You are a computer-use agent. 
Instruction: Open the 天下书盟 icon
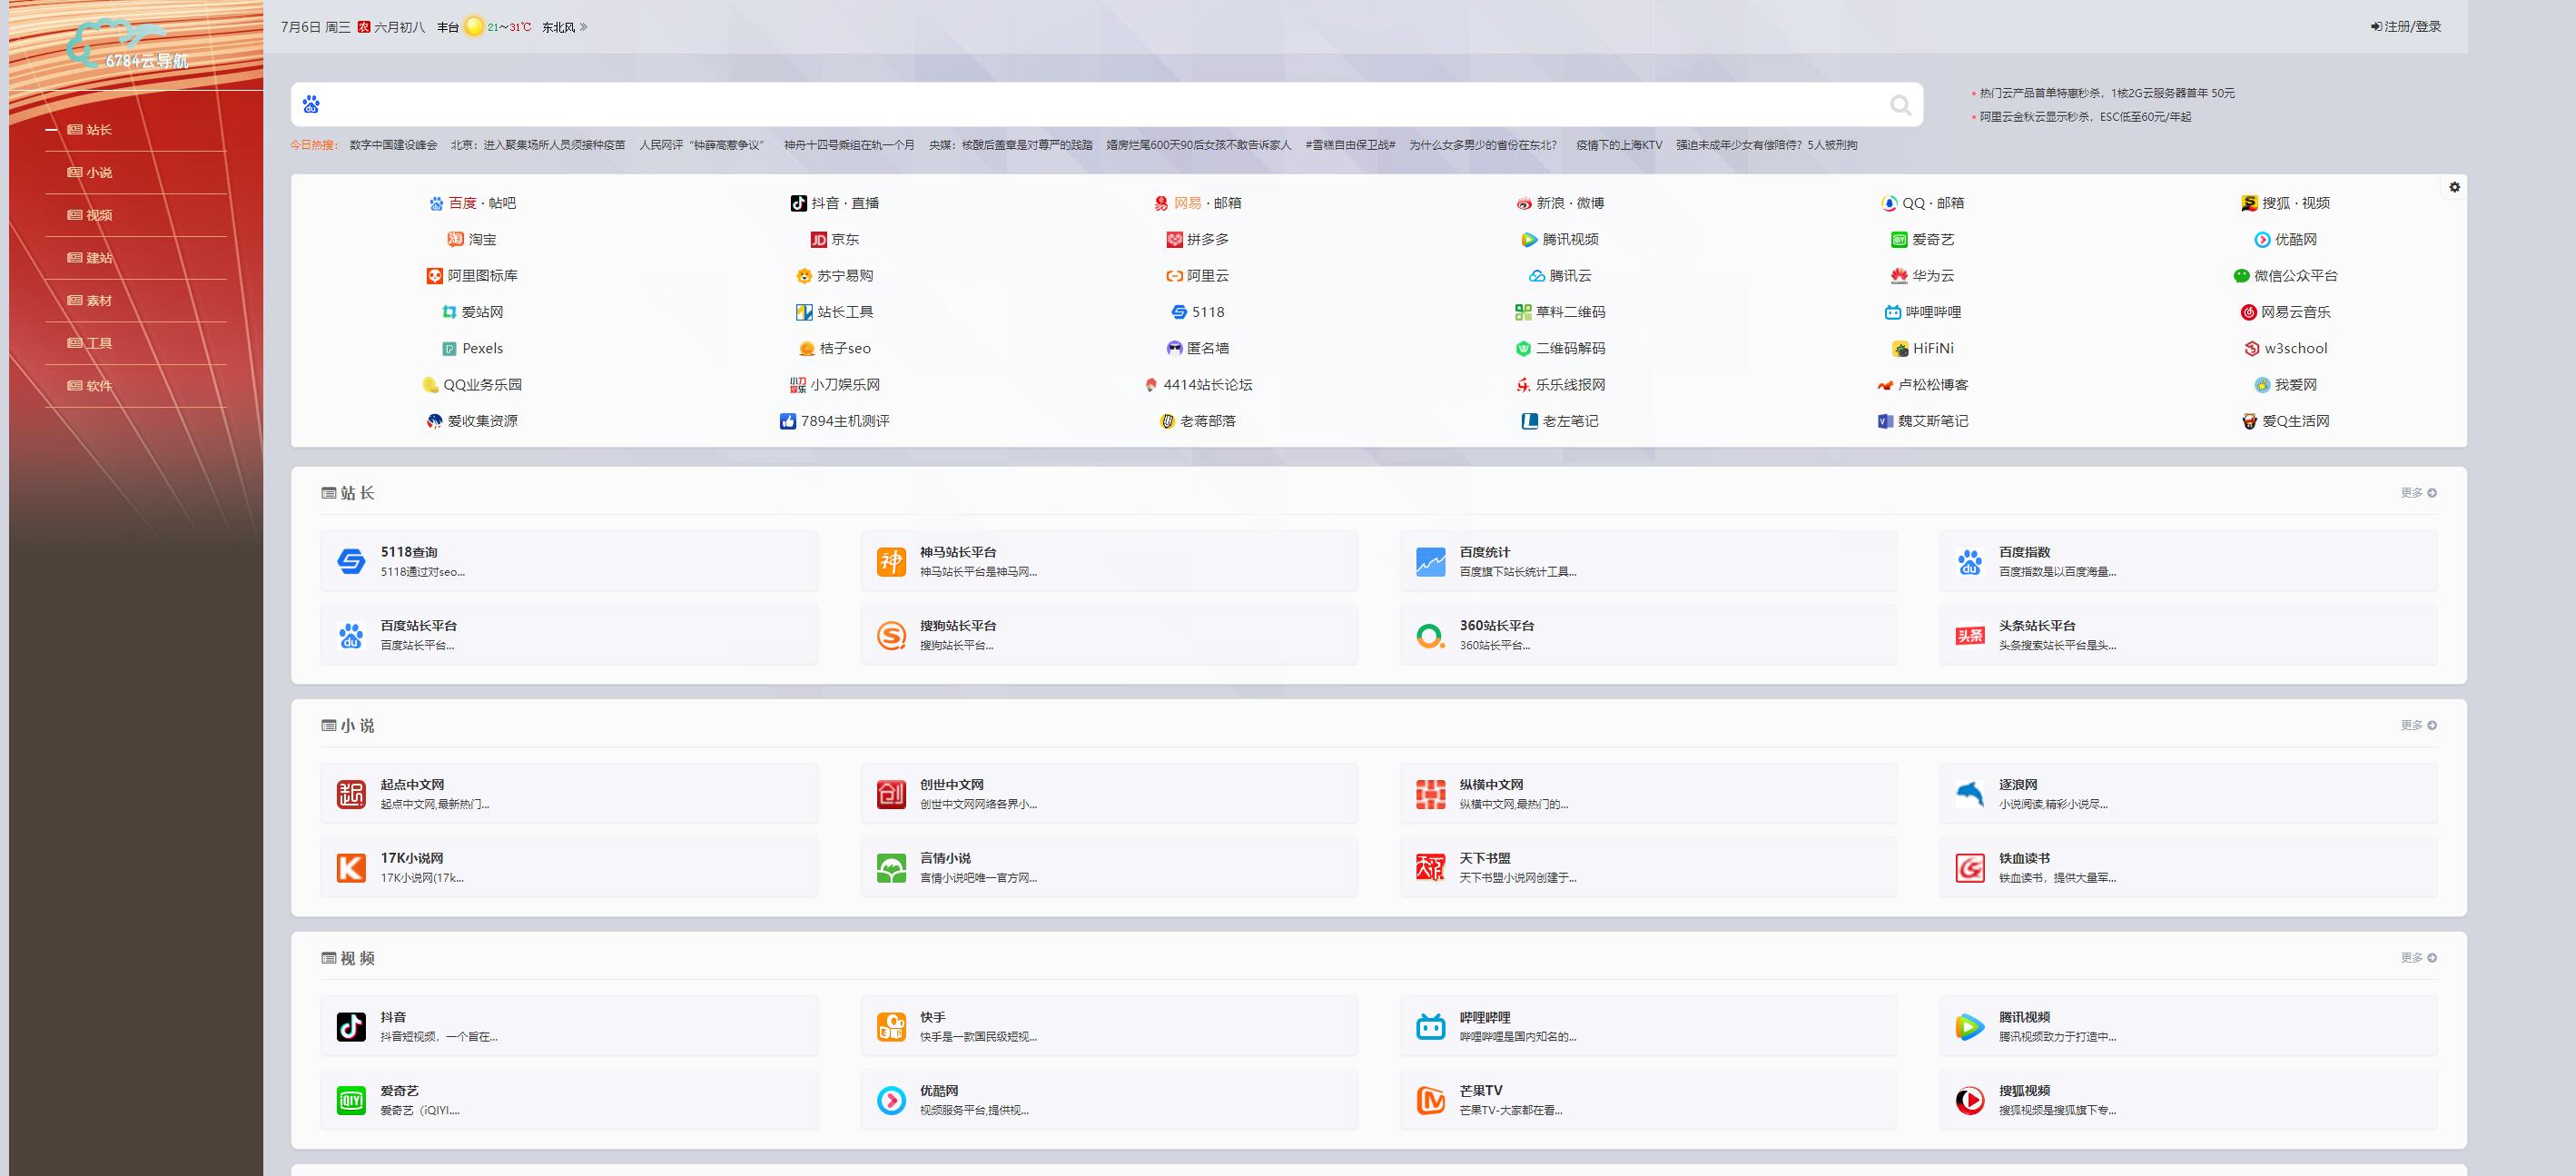click(1431, 868)
